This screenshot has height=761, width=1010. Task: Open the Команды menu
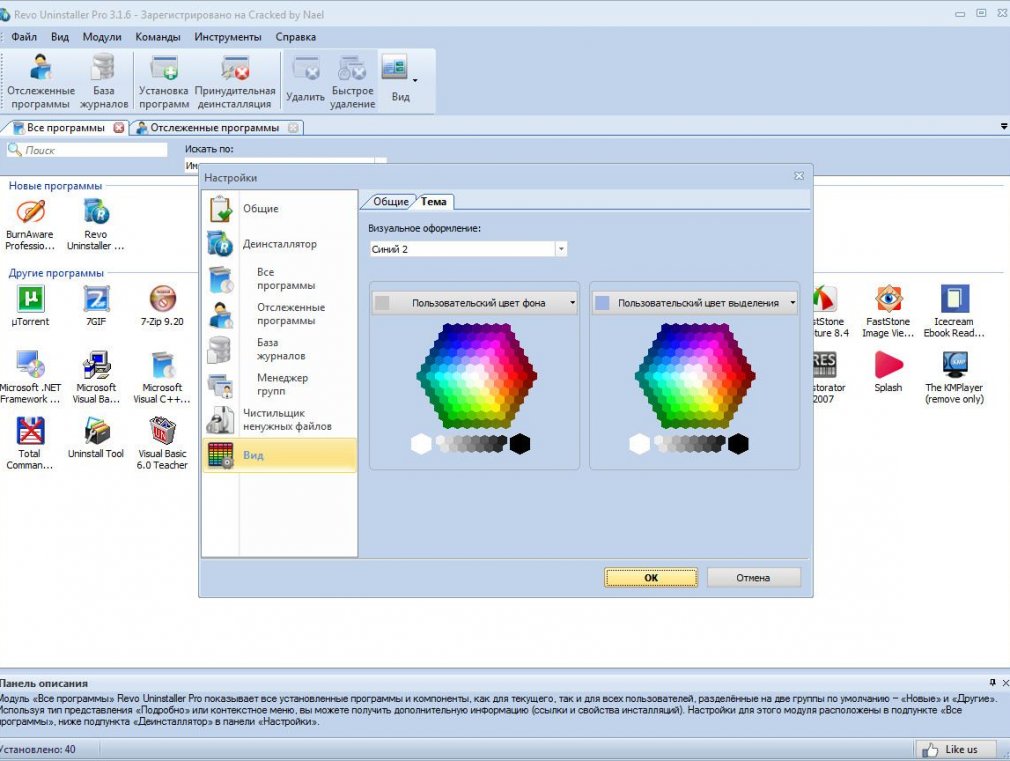point(158,37)
